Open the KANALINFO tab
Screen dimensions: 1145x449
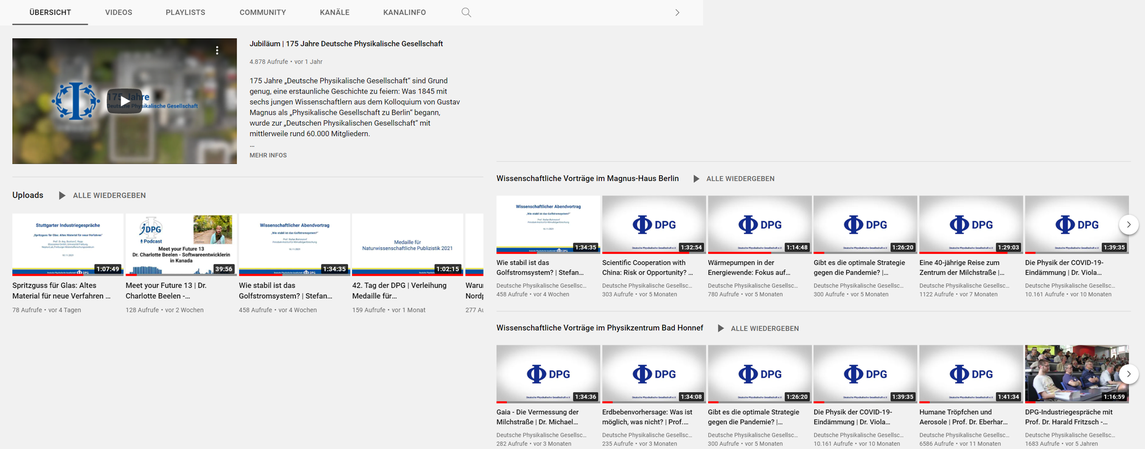tap(404, 13)
